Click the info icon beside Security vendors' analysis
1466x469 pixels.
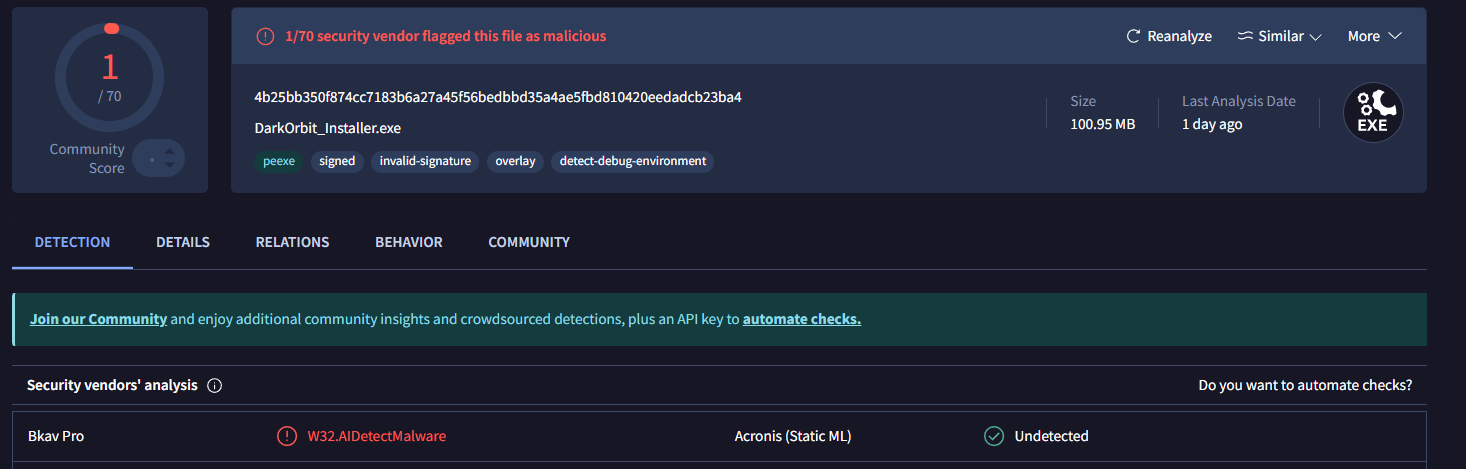[215, 386]
